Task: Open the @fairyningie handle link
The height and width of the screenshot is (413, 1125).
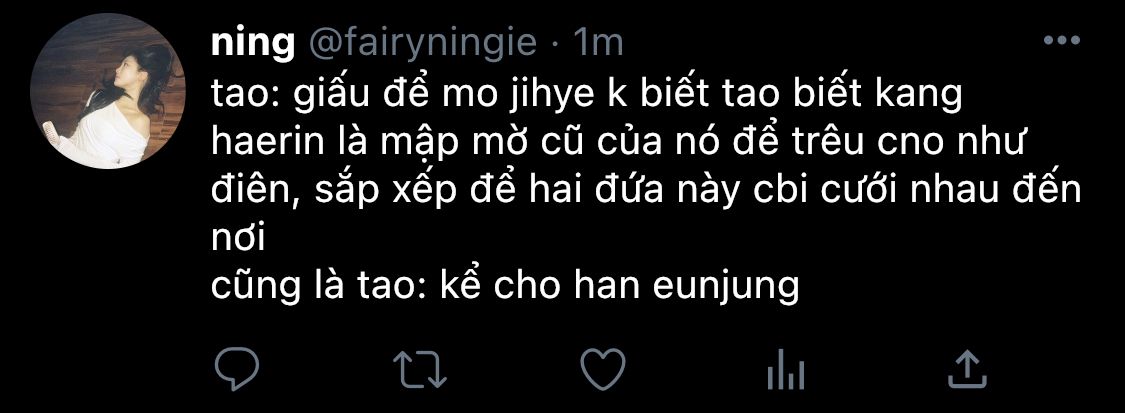Action: tap(423, 44)
